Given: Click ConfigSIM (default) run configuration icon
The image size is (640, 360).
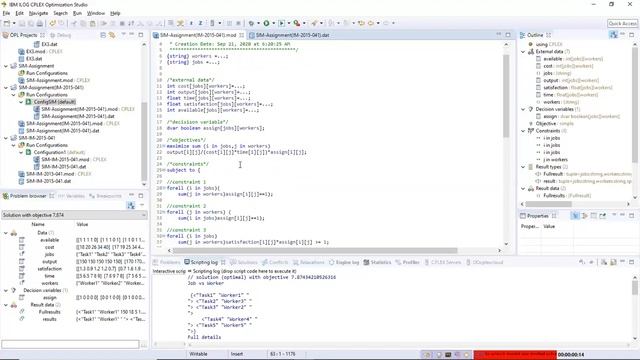Looking at the screenshot, I should pos(29,102).
